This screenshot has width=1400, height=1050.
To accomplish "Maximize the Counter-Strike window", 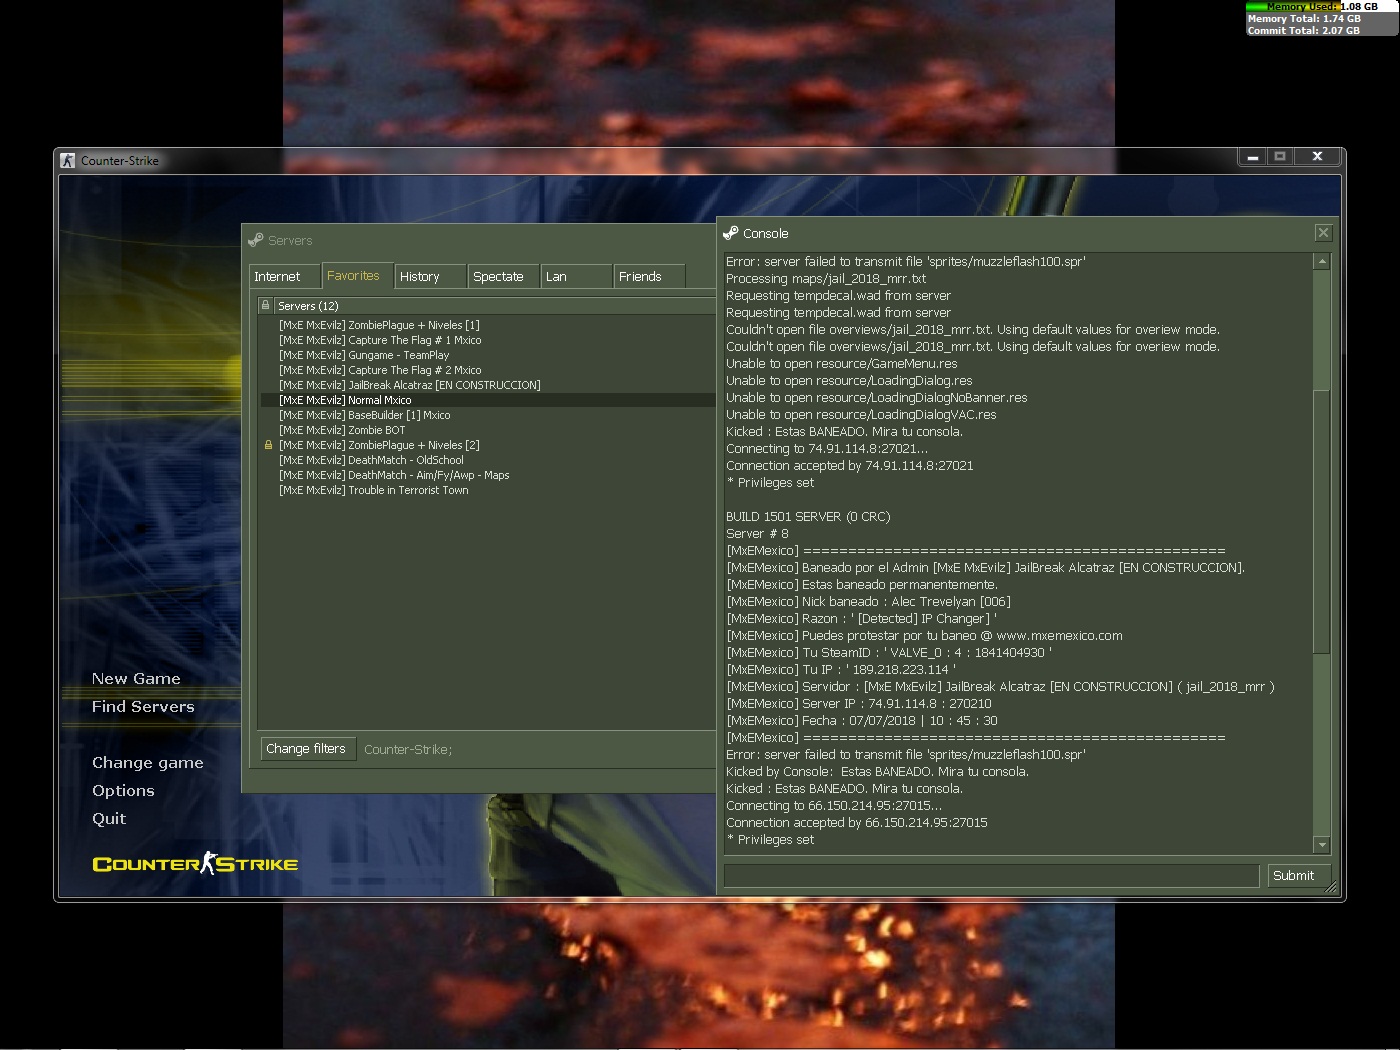I will point(1280,157).
